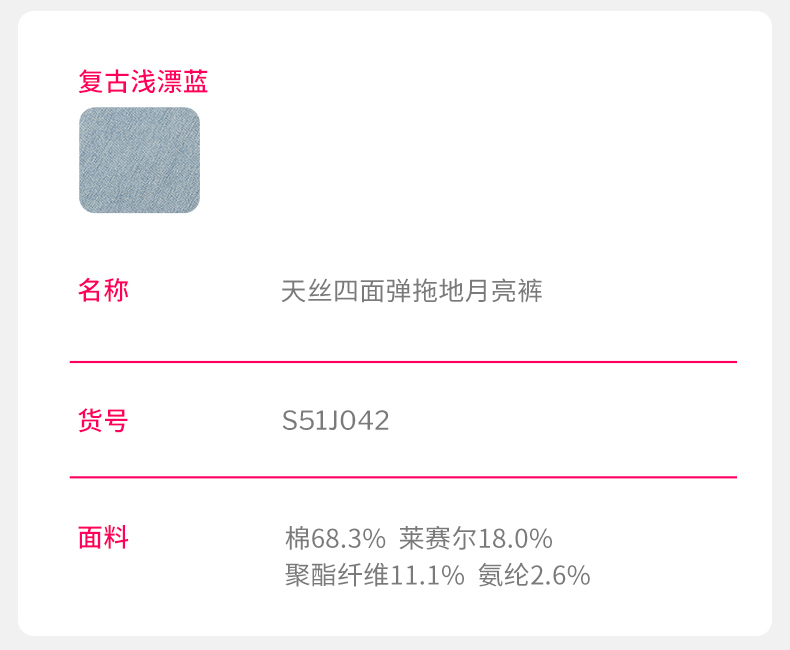Click the 棉 cotton character
The image size is (790, 650).
pyautogui.click(x=298, y=539)
